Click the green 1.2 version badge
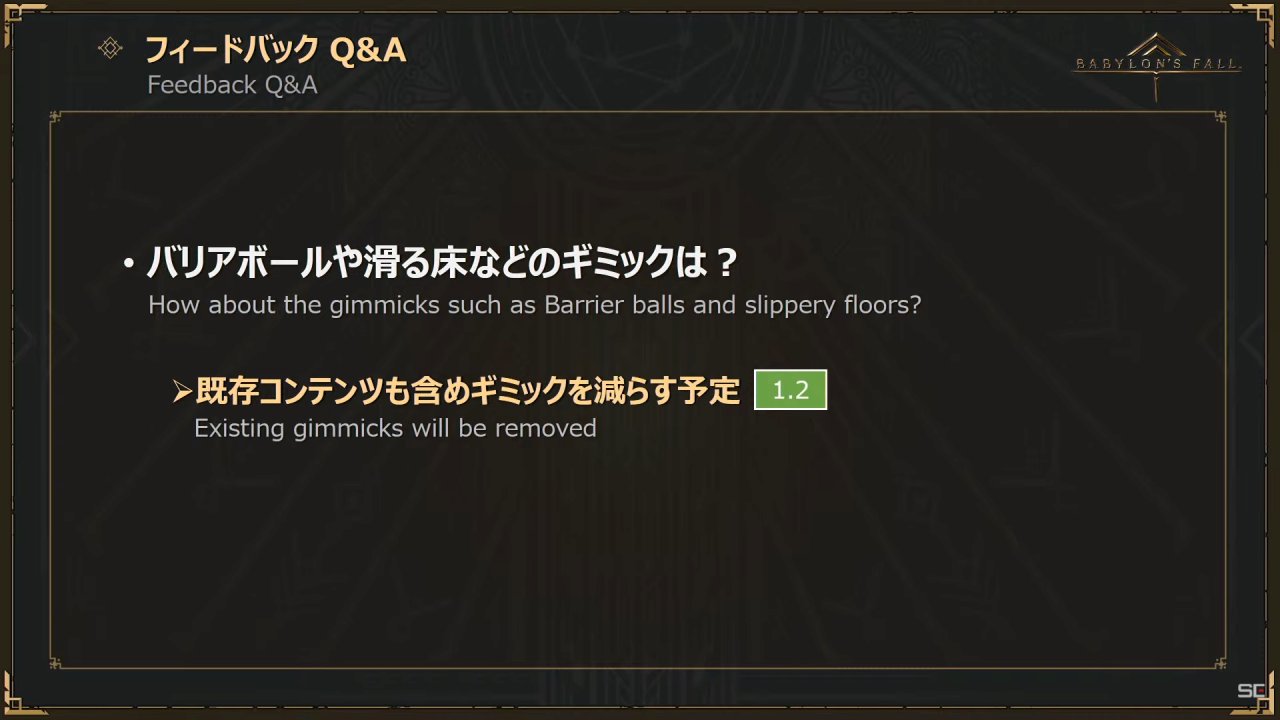The height and width of the screenshot is (720, 1280). point(790,390)
